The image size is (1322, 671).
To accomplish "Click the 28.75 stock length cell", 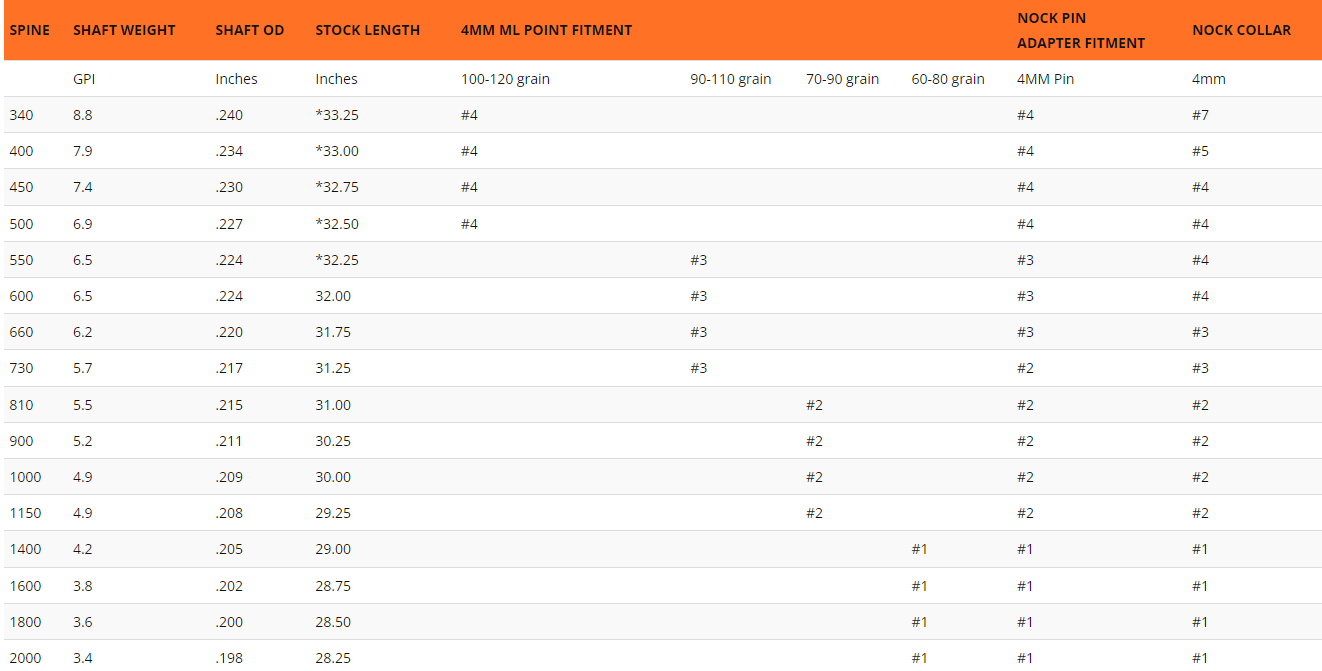I will [333, 586].
